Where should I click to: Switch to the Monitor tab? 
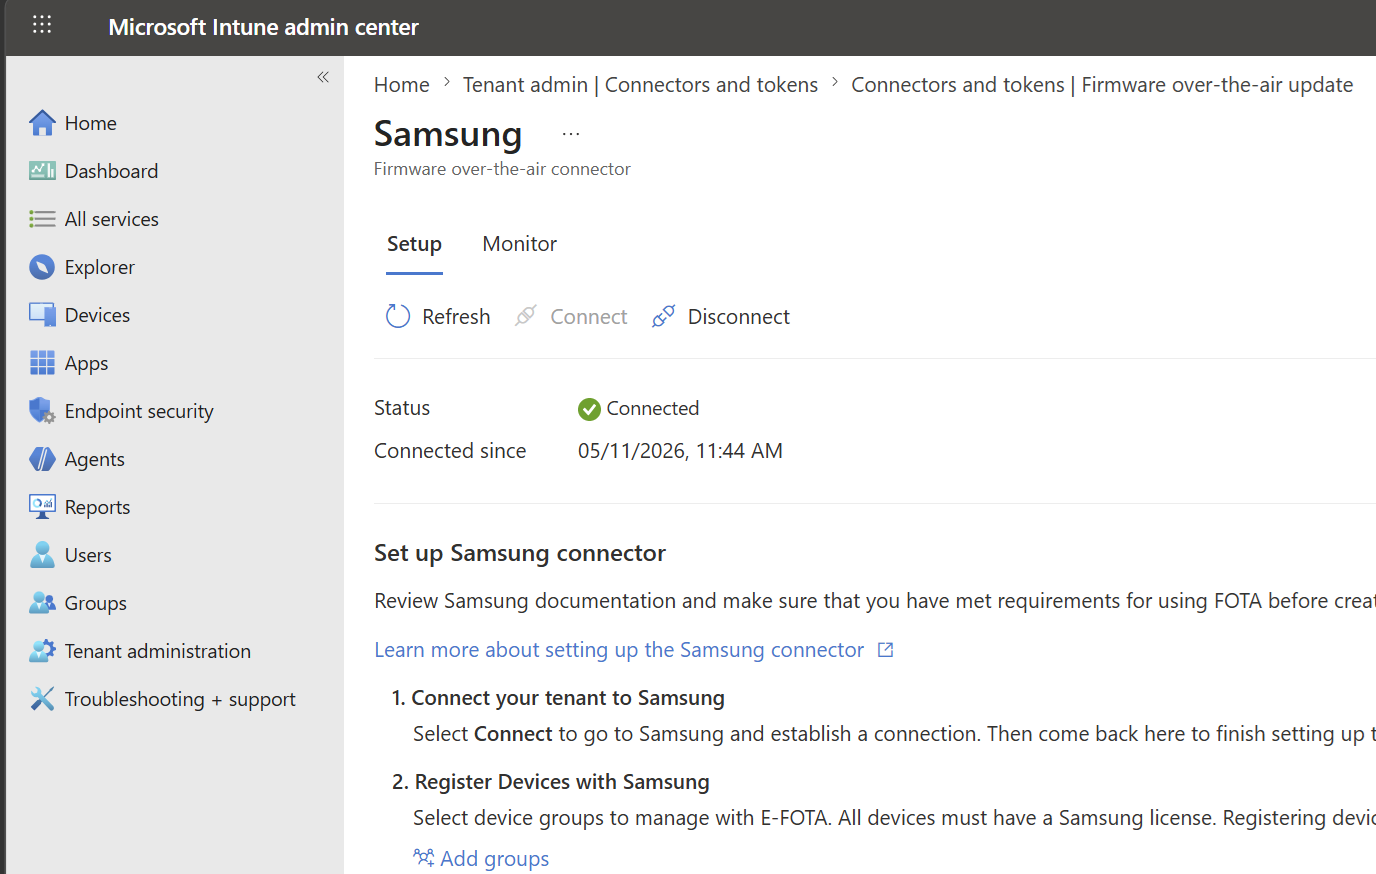[520, 244]
